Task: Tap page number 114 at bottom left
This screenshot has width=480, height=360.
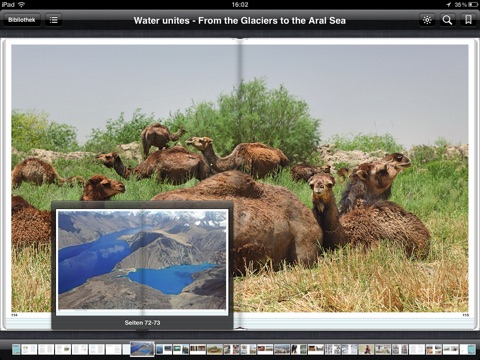Action: click(14, 315)
